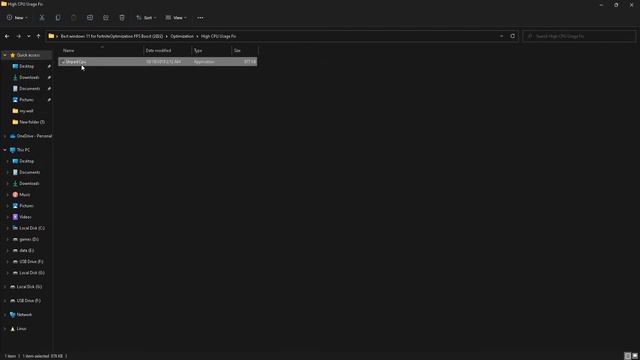This screenshot has width=640, height=360.
Task: Open Pictures under Quick access
Action: pos(27,100)
